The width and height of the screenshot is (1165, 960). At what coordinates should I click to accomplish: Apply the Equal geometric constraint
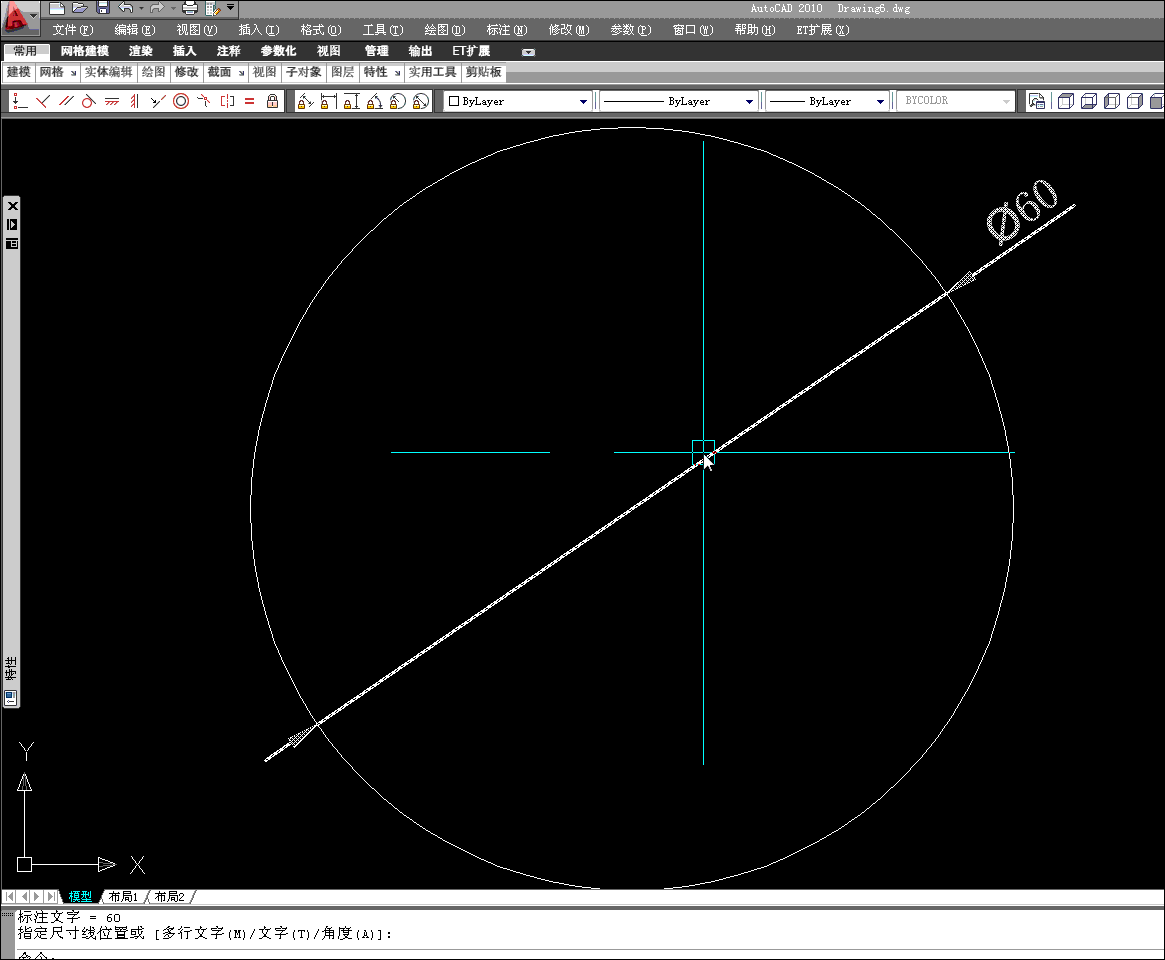click(250, 101)
